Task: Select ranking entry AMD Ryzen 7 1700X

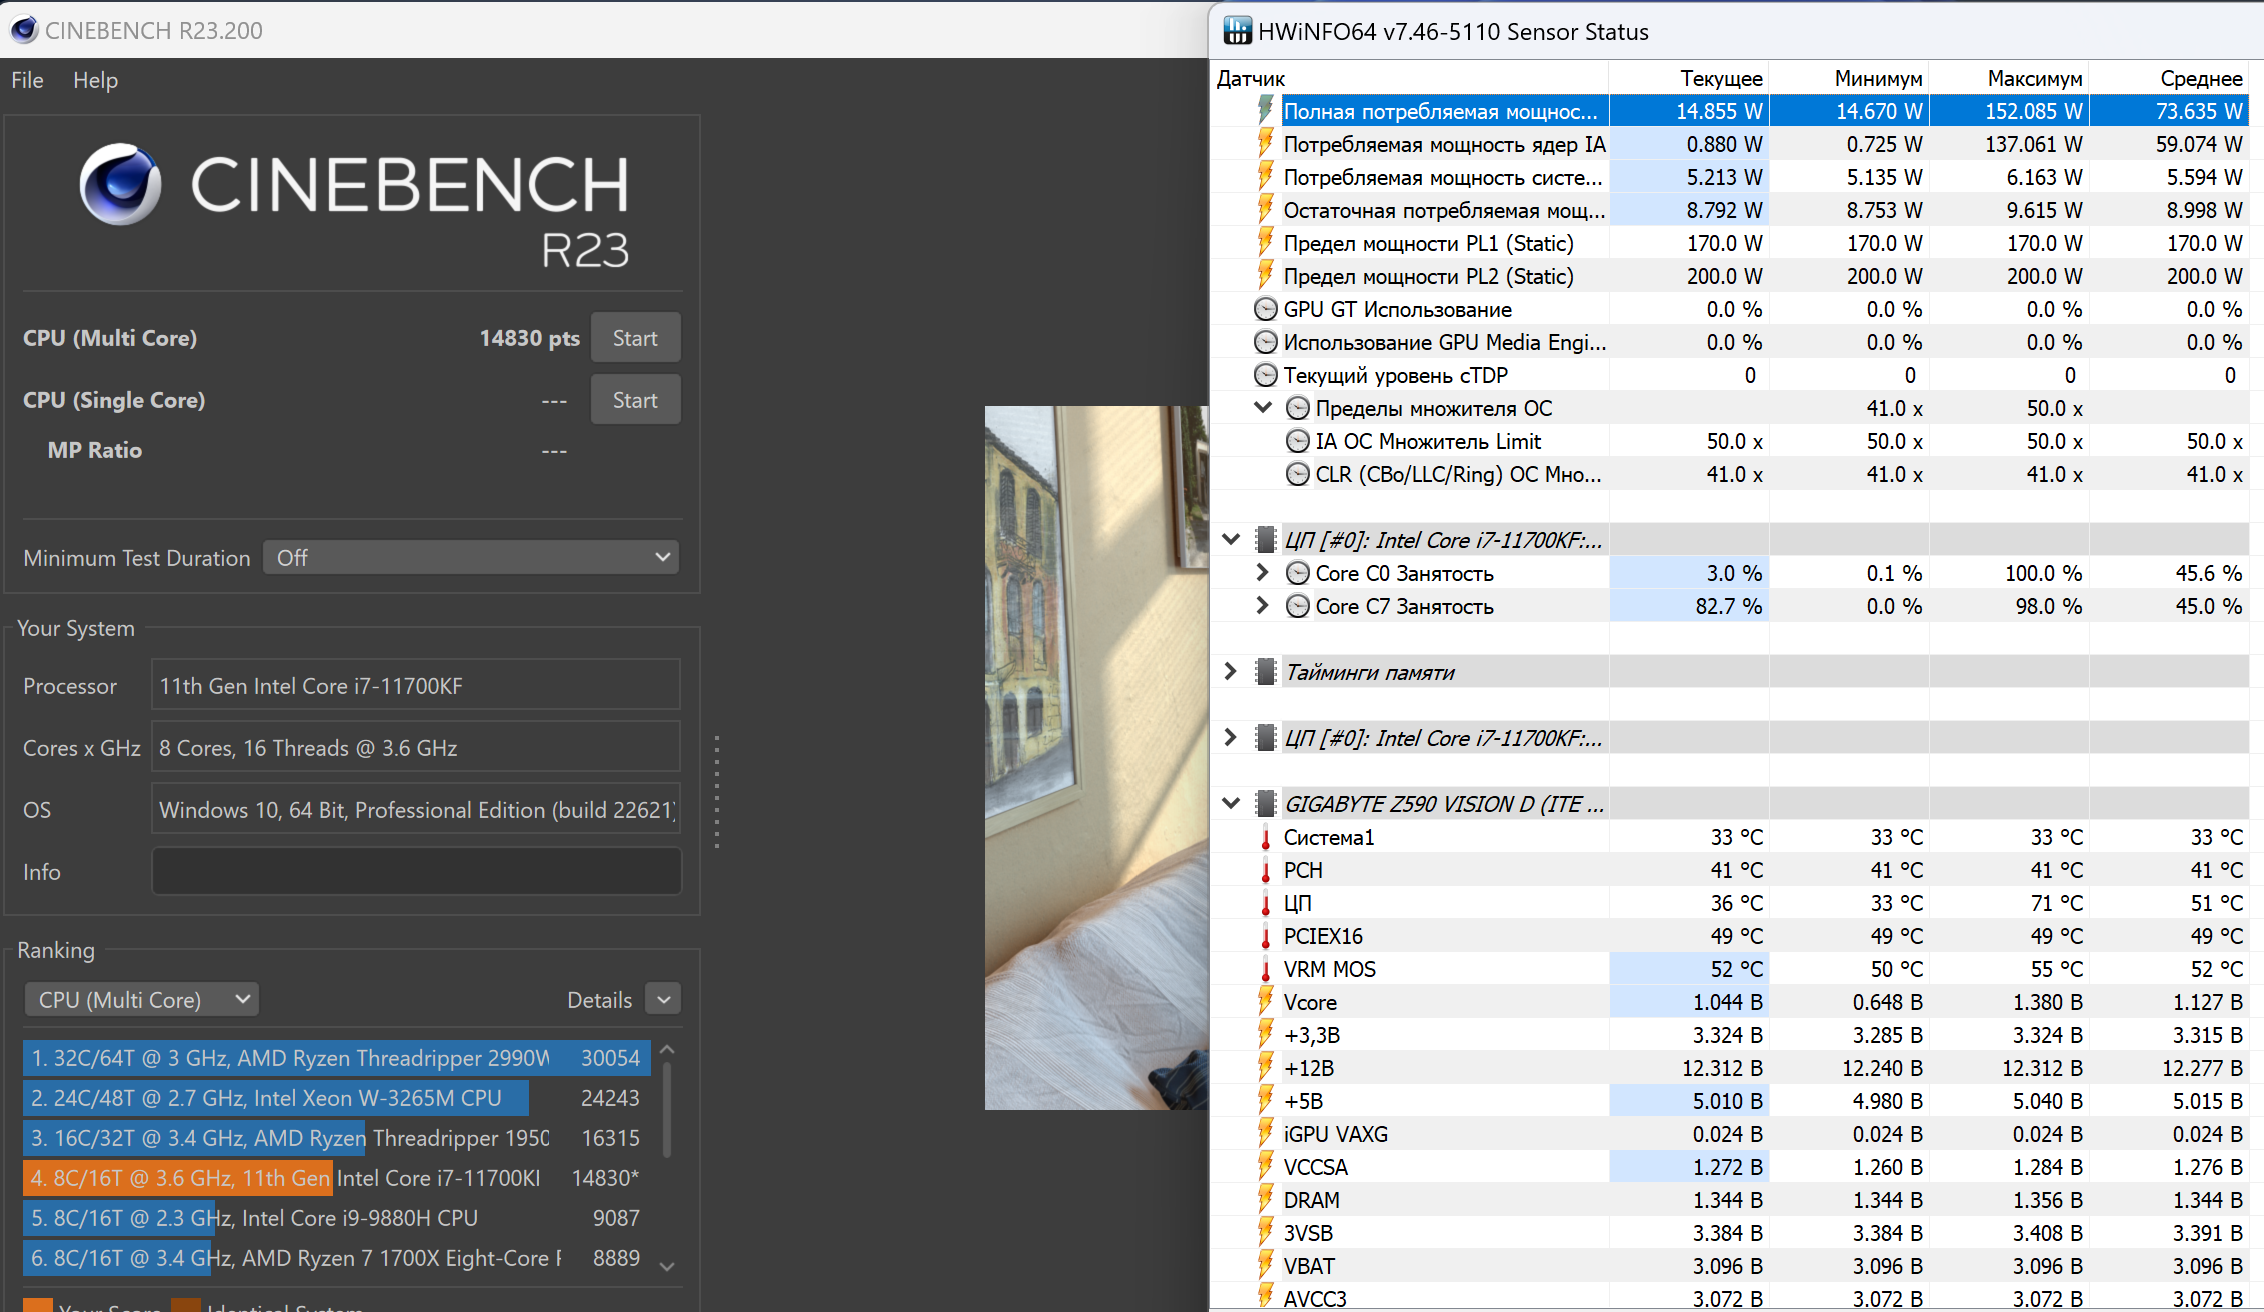Action: pyautogui.click(x=337, y=1258)
